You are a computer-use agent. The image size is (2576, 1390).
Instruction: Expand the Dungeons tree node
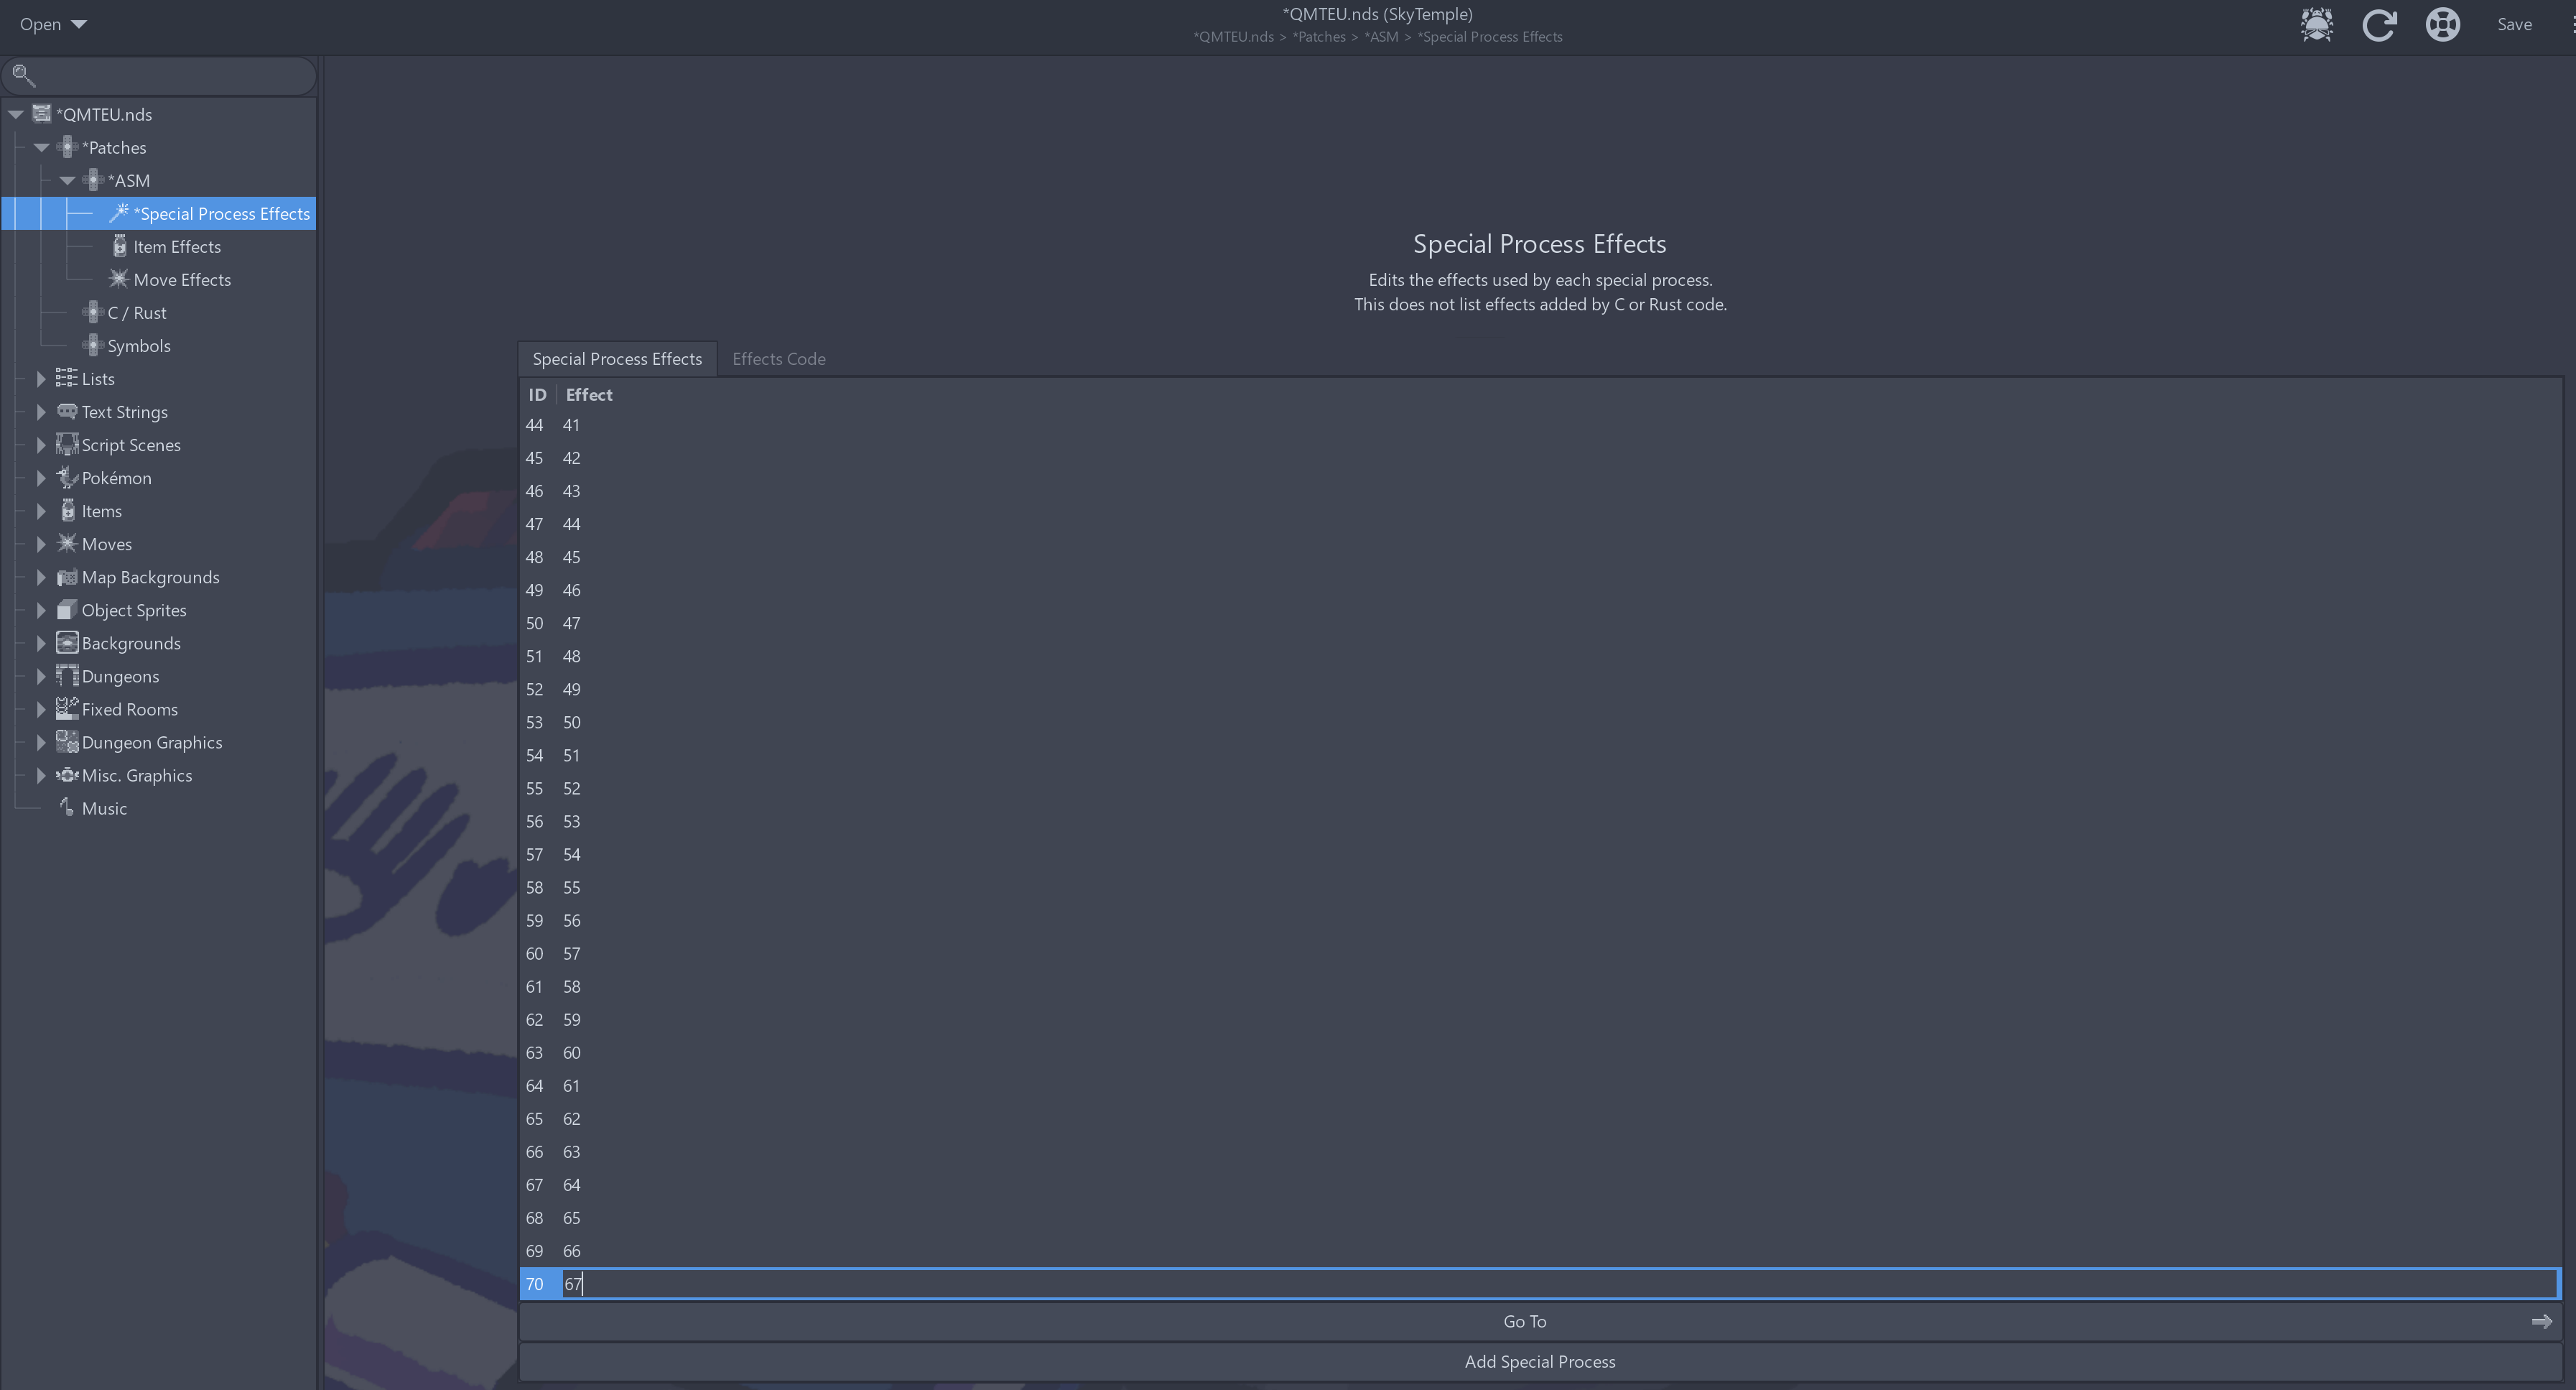click(x=41, y=676)
